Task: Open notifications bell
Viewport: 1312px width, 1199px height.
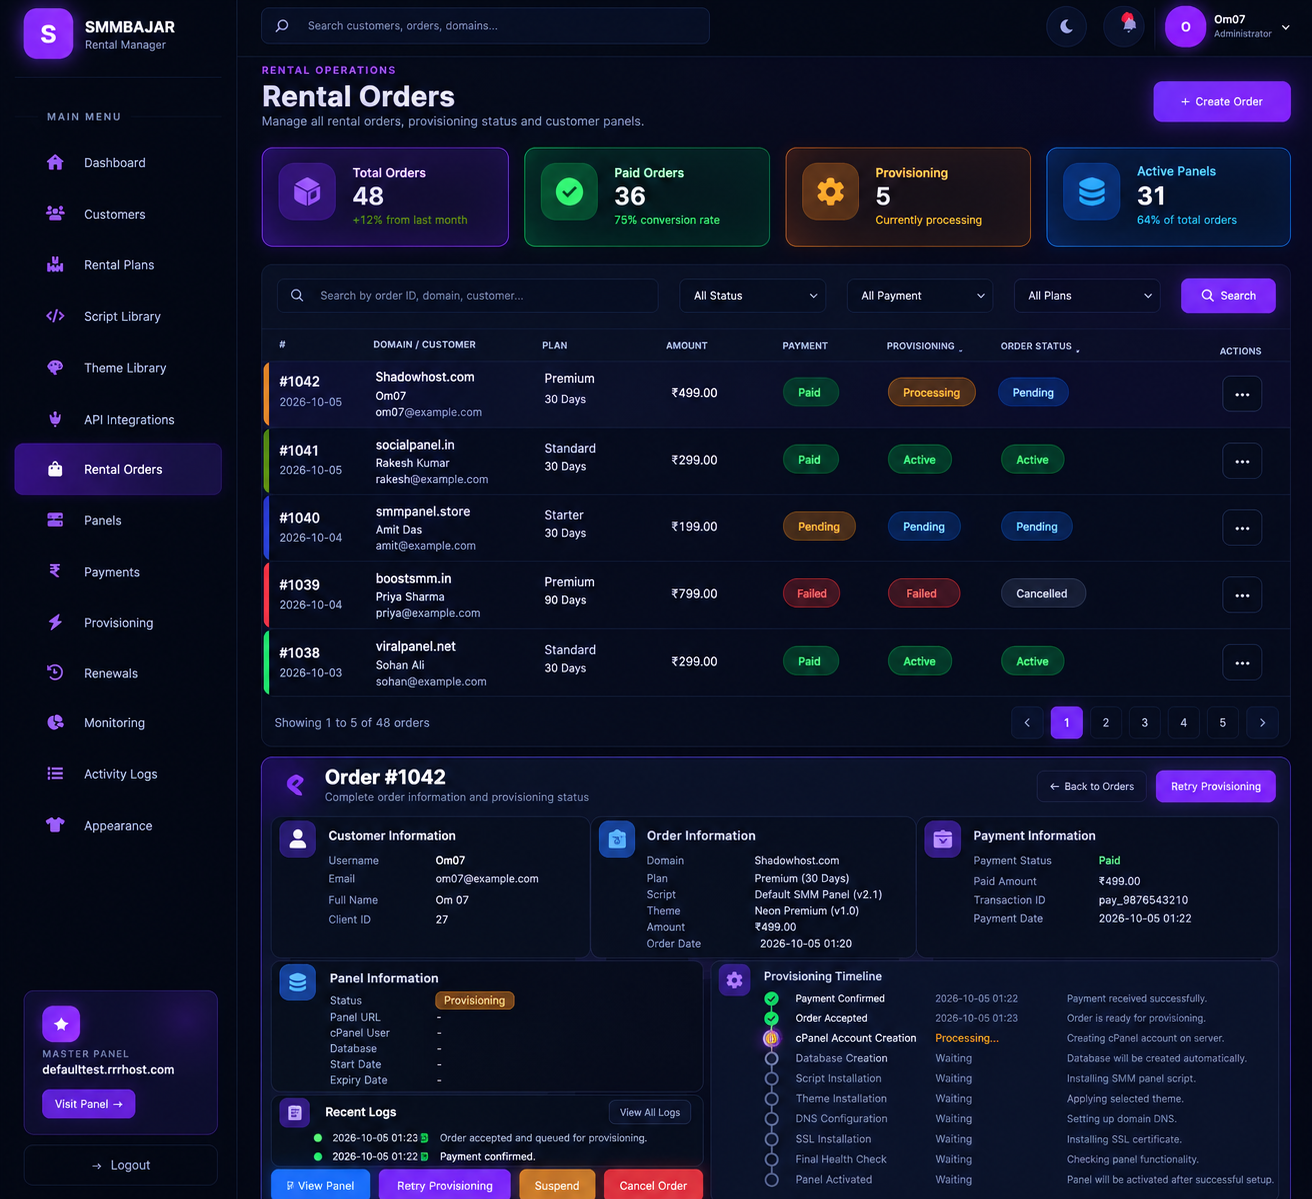Action: (1124, 27)
